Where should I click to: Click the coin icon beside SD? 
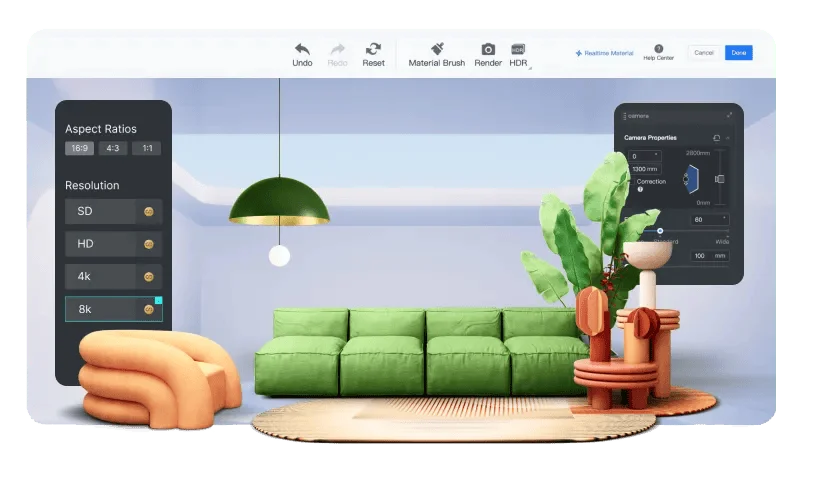click(148, 212)
